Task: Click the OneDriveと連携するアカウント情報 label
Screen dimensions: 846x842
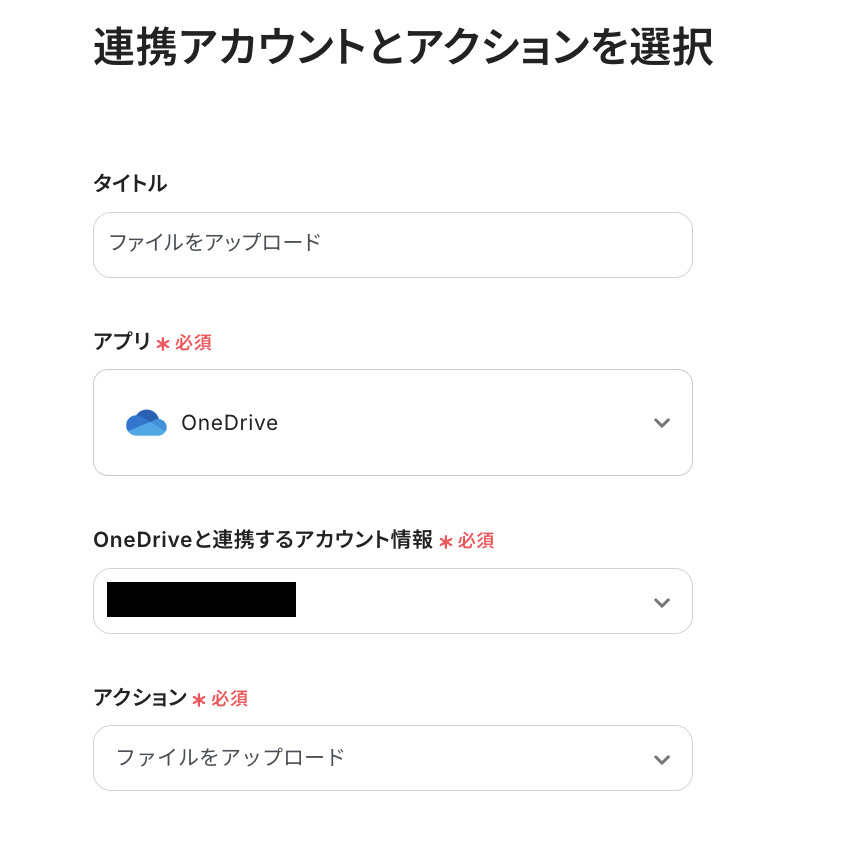Action: pyautogui.click(x=263, y=540)
